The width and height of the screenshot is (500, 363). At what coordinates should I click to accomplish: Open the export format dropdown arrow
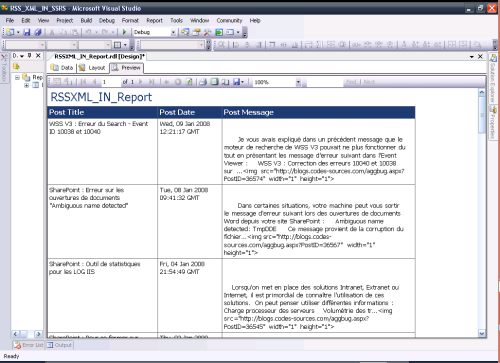[x=243, y=82]
